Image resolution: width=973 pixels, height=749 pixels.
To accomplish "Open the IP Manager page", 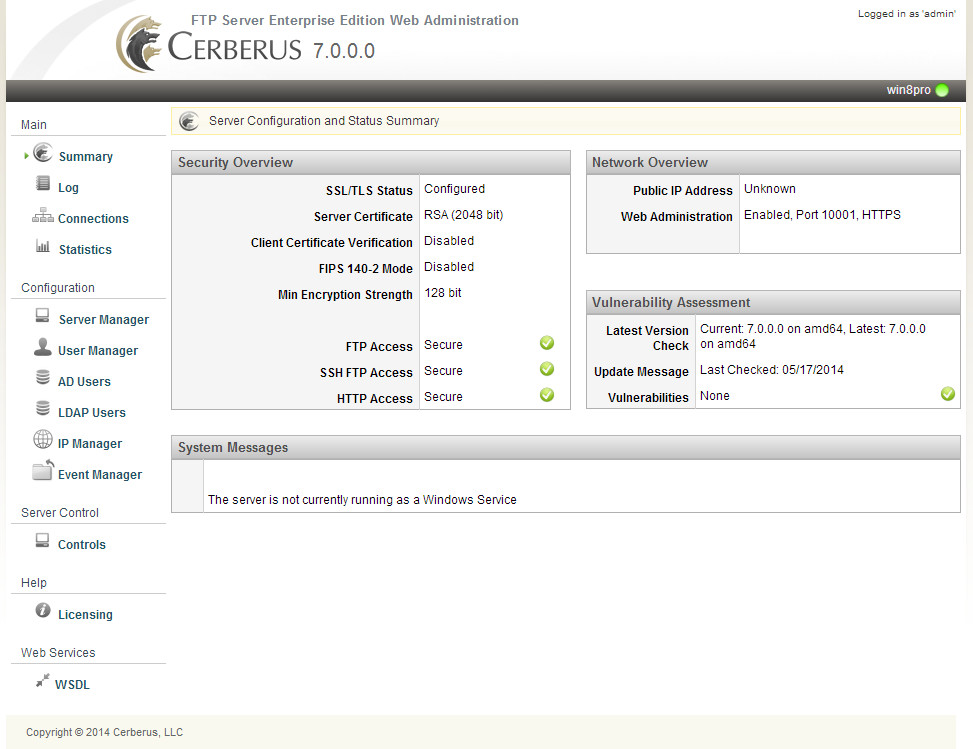I will point(90,444).
